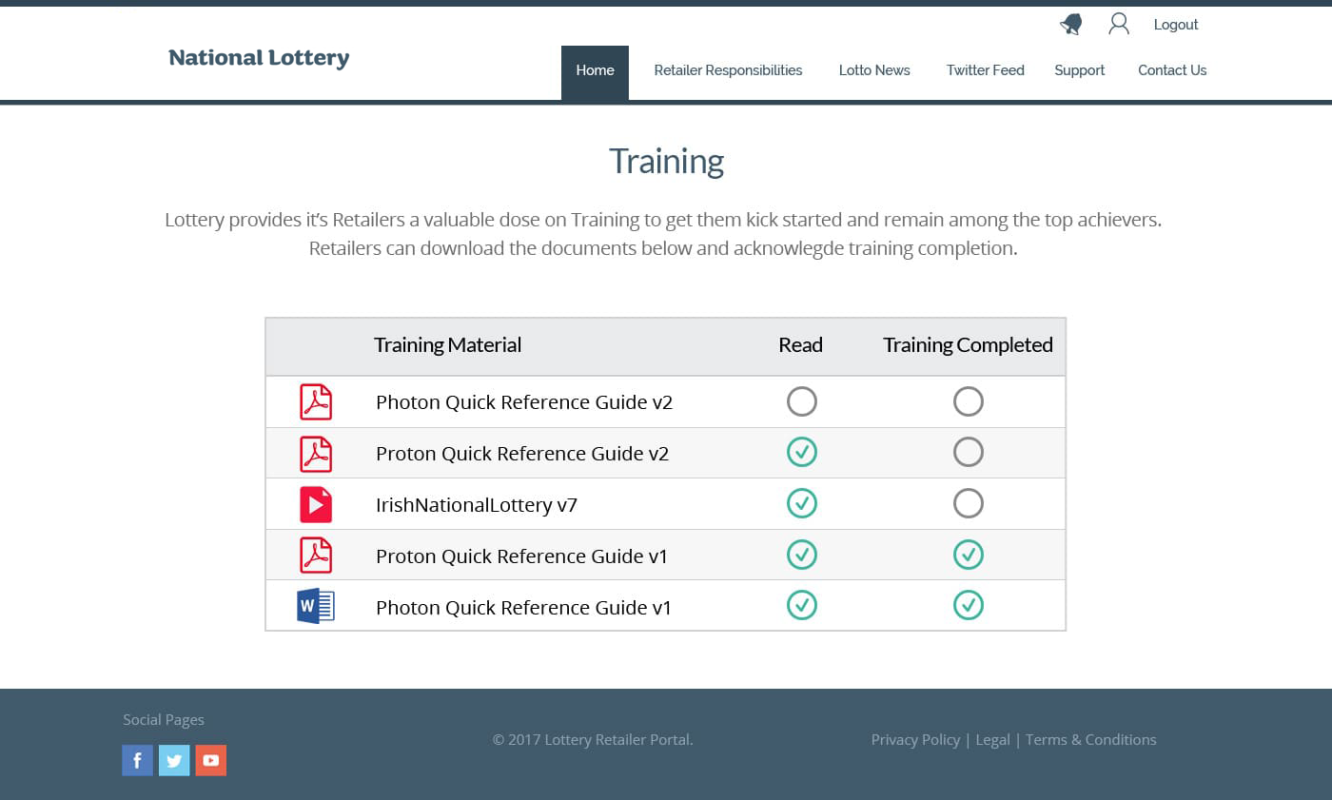Open the notifications bell icon
The width and height of the screenshot is (1332, 800).
pos(1071,25)
